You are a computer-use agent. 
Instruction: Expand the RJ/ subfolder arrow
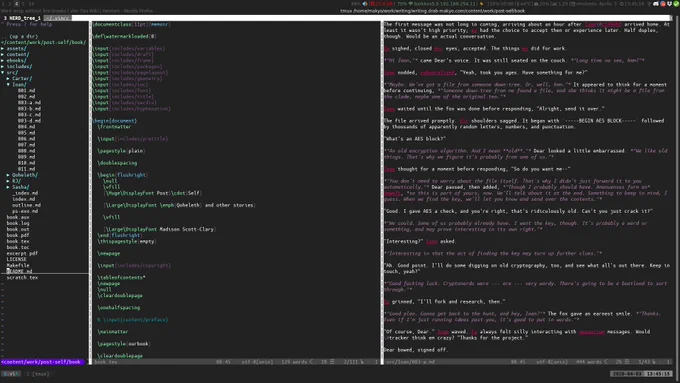[8, 181]
